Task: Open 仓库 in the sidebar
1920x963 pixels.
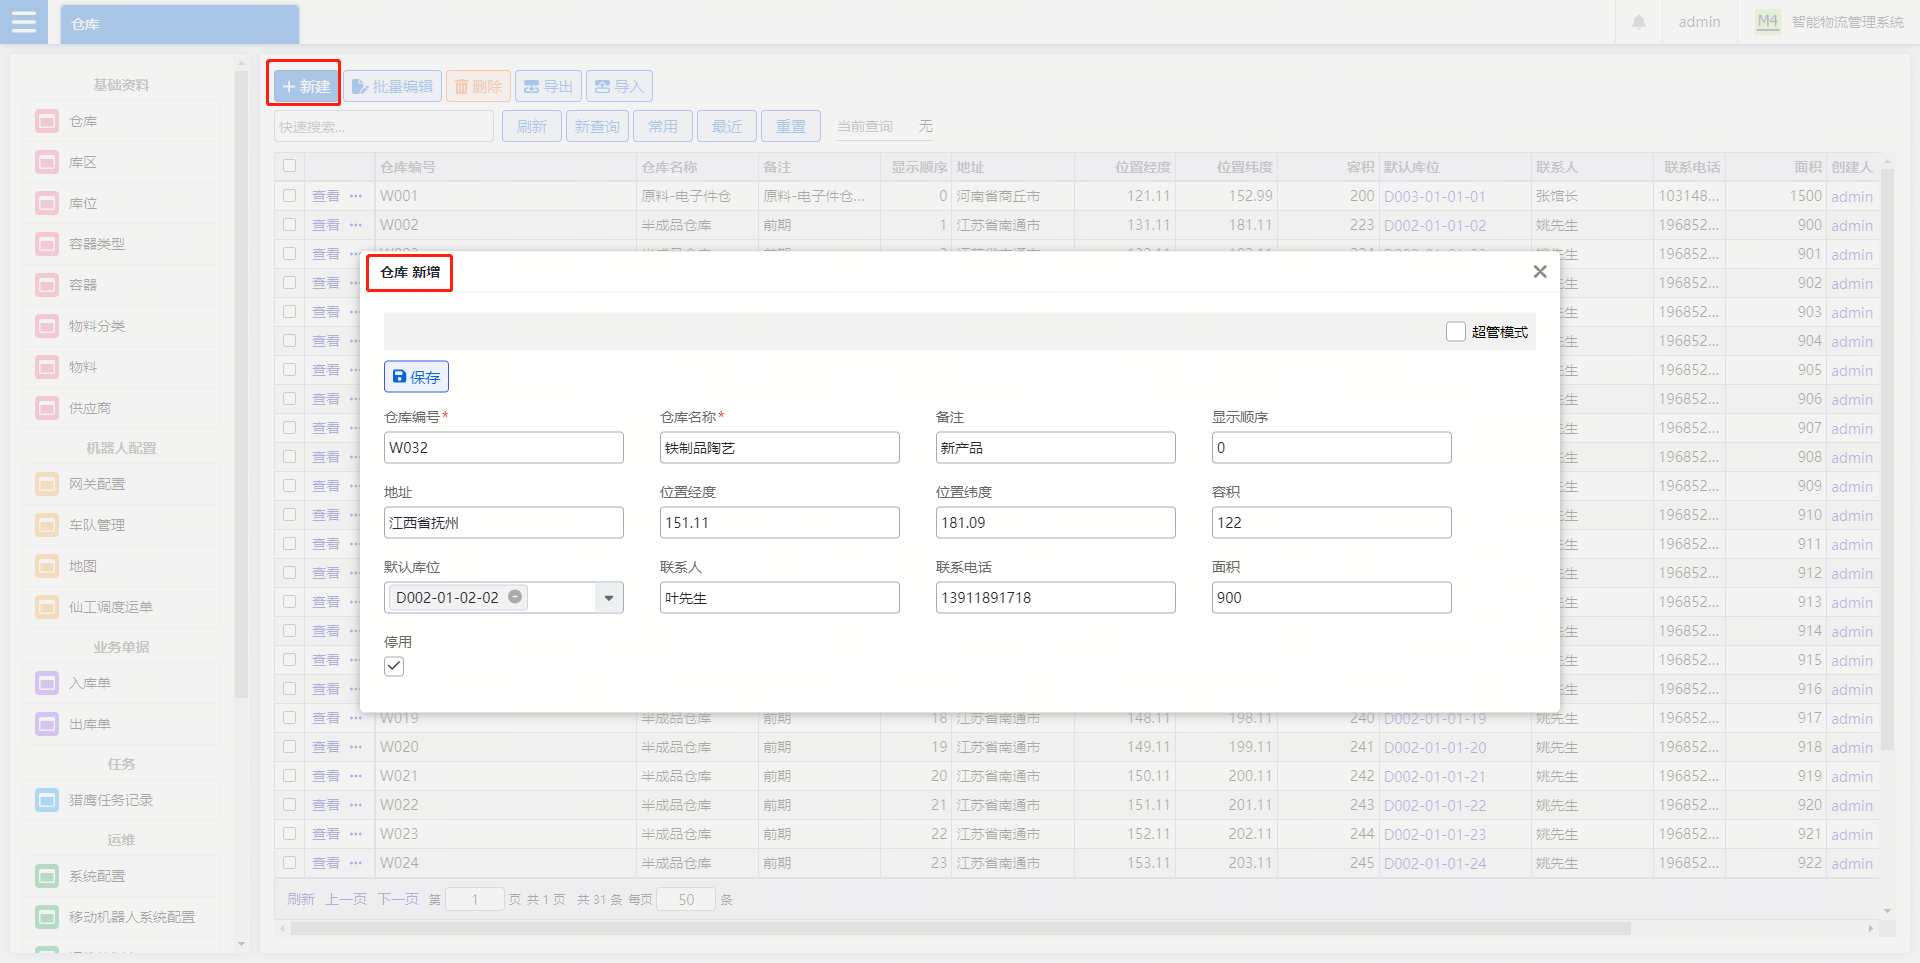Action: (x=121, y=121)
